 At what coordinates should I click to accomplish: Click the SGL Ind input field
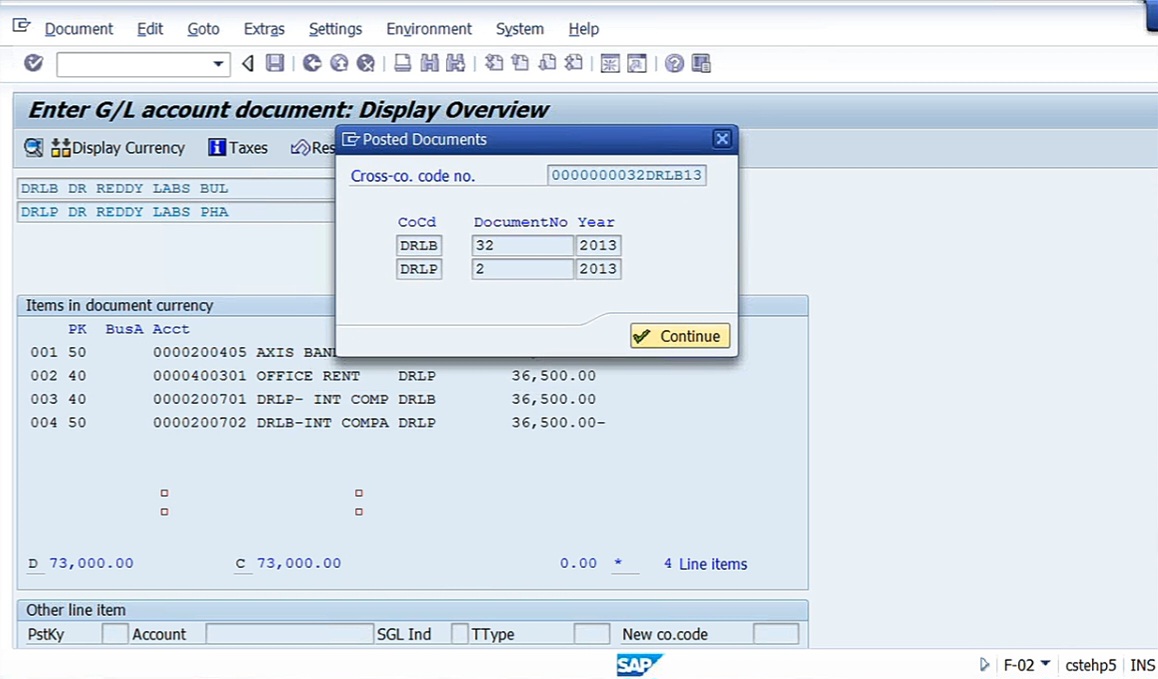(459, 634)
